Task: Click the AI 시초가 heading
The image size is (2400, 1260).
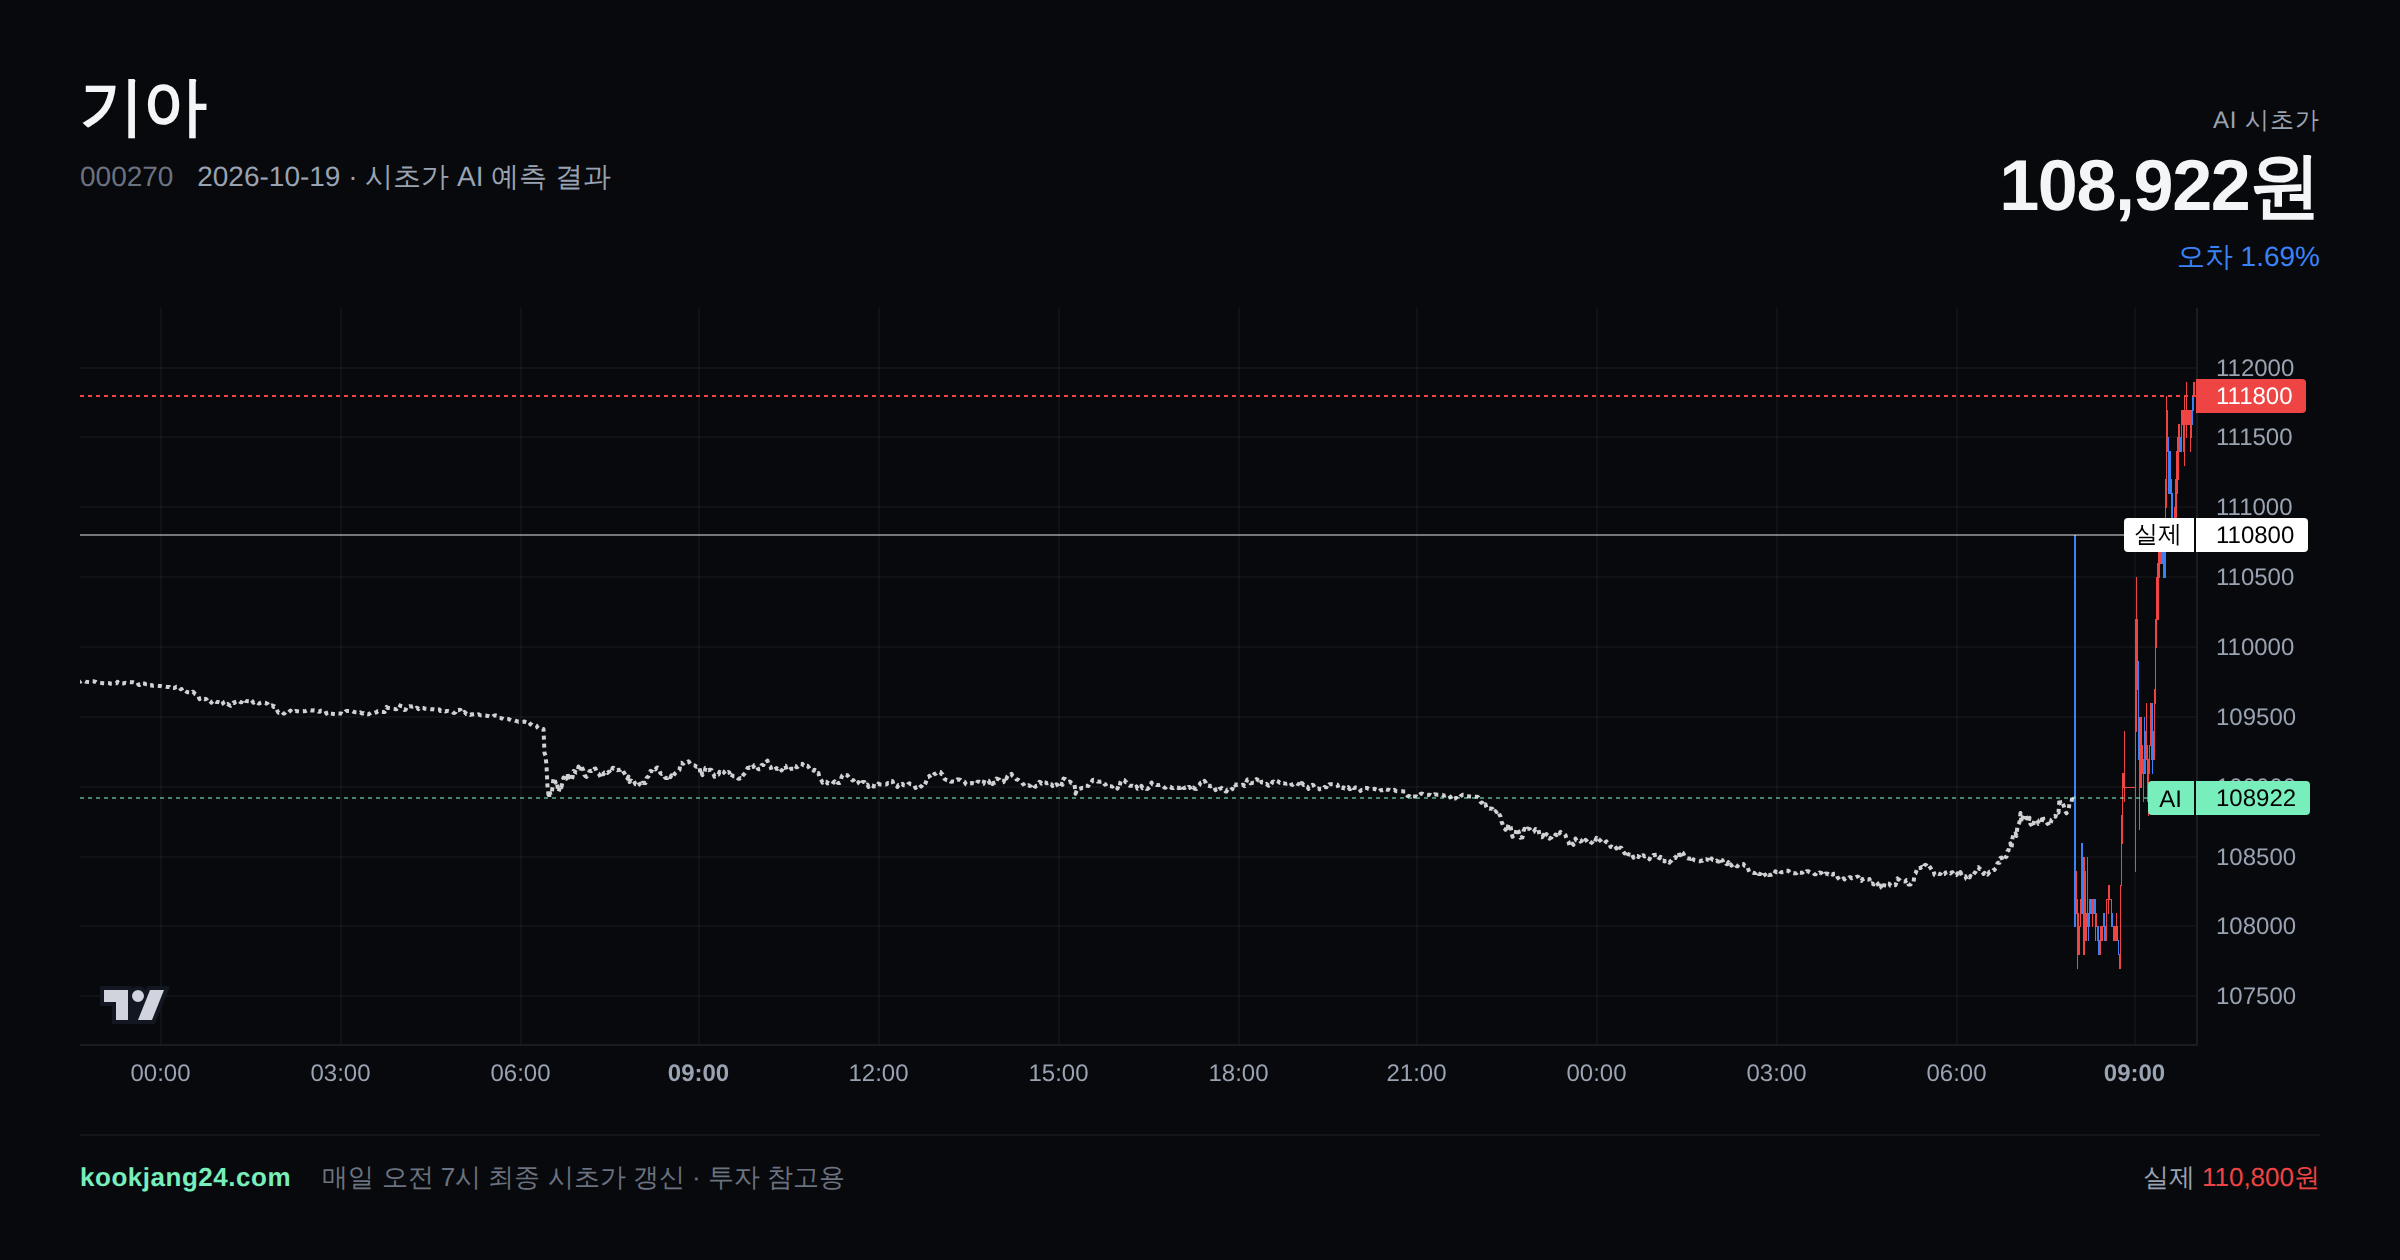Action: pos(2266,120)
